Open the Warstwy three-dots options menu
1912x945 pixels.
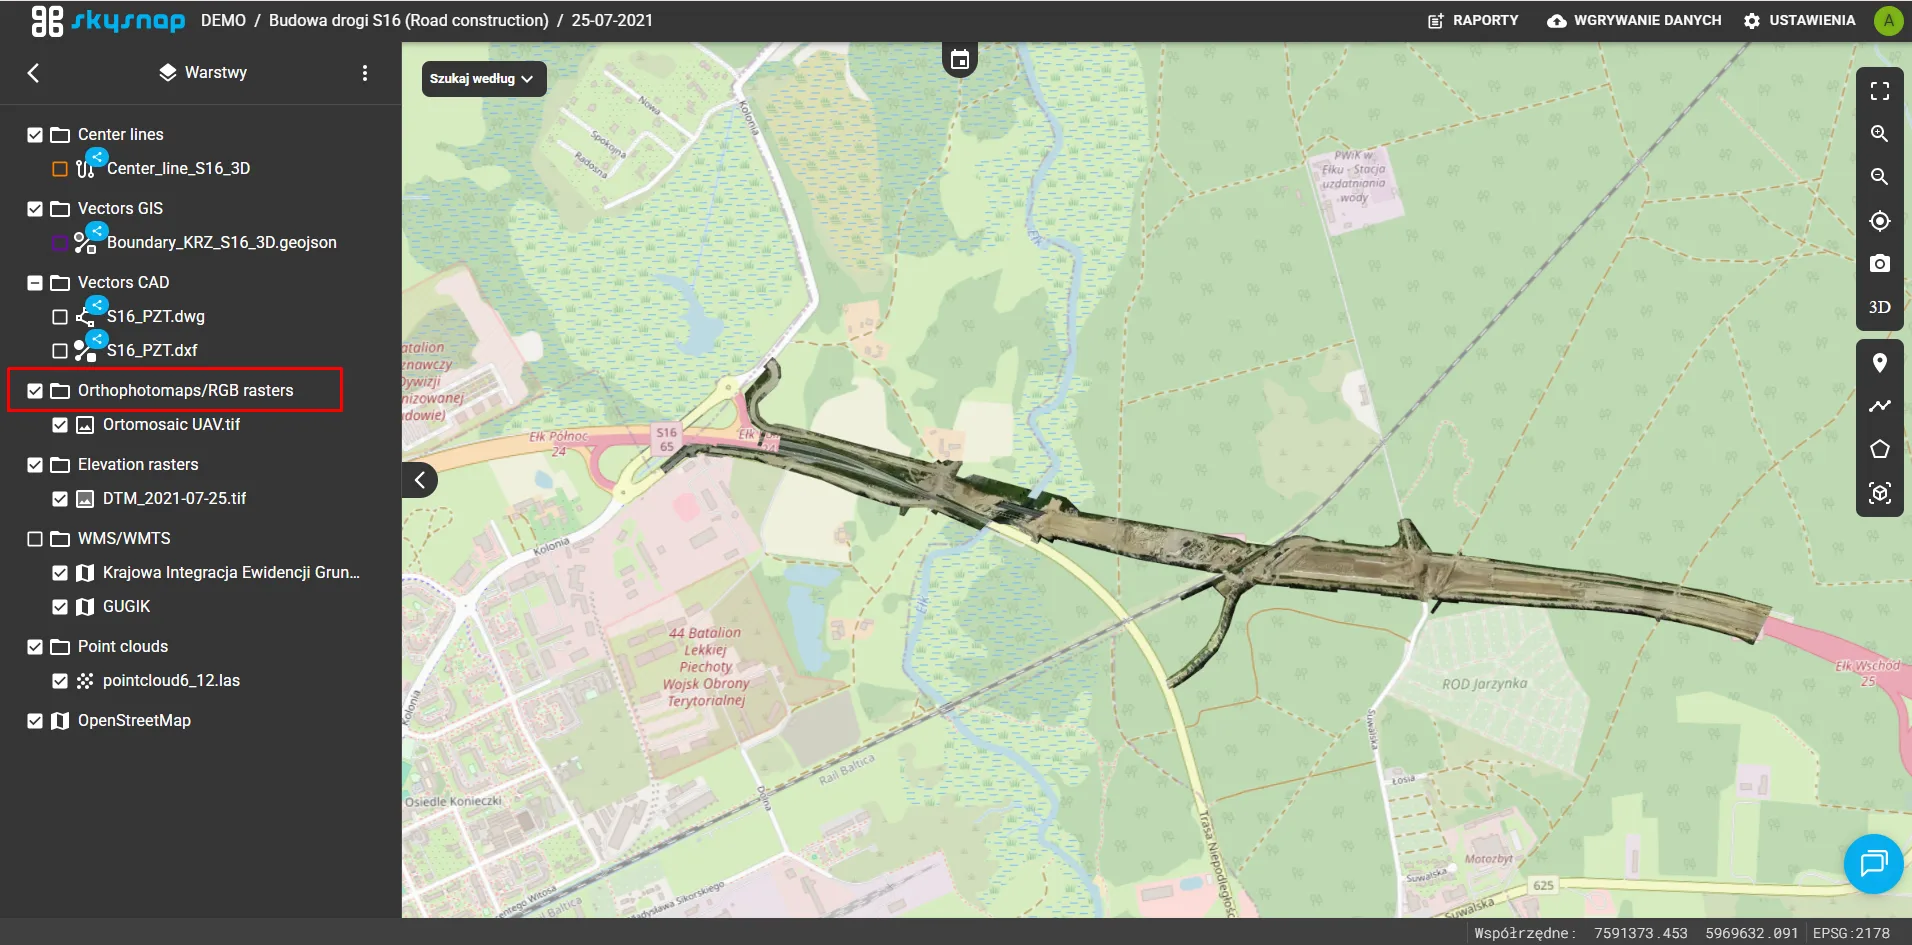point(365,73)
